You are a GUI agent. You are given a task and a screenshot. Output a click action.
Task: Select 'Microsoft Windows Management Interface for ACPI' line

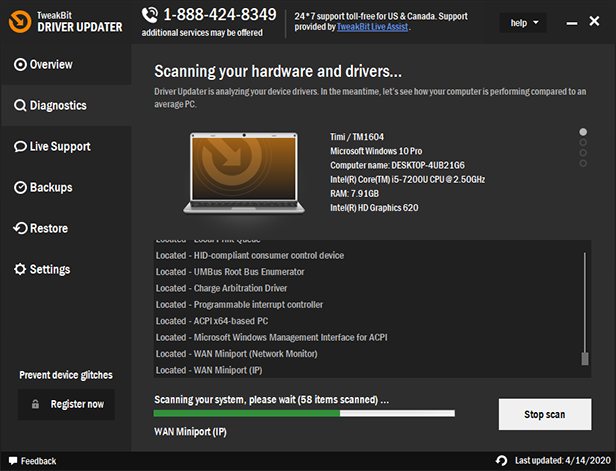(271, 337)
